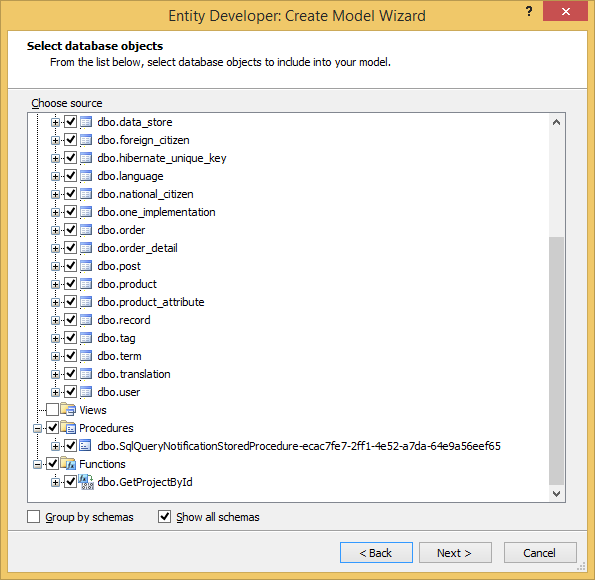Click the vertical scrollbar thumb
This screenshot has width=595, height=580.
(556, 361)
